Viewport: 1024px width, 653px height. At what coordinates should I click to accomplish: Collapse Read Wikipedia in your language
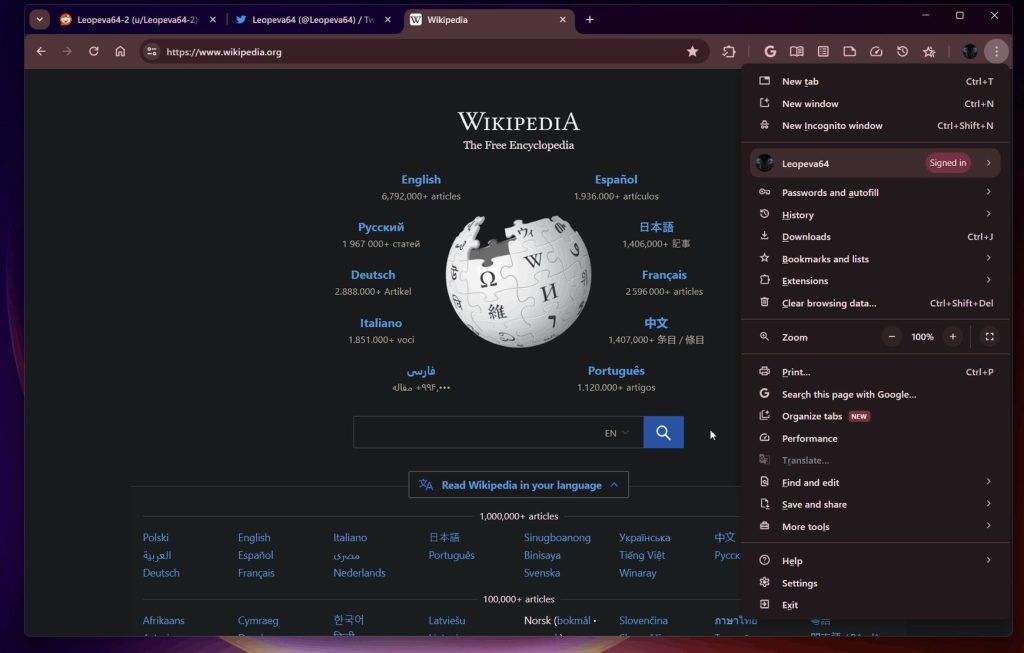coord(519,485)
